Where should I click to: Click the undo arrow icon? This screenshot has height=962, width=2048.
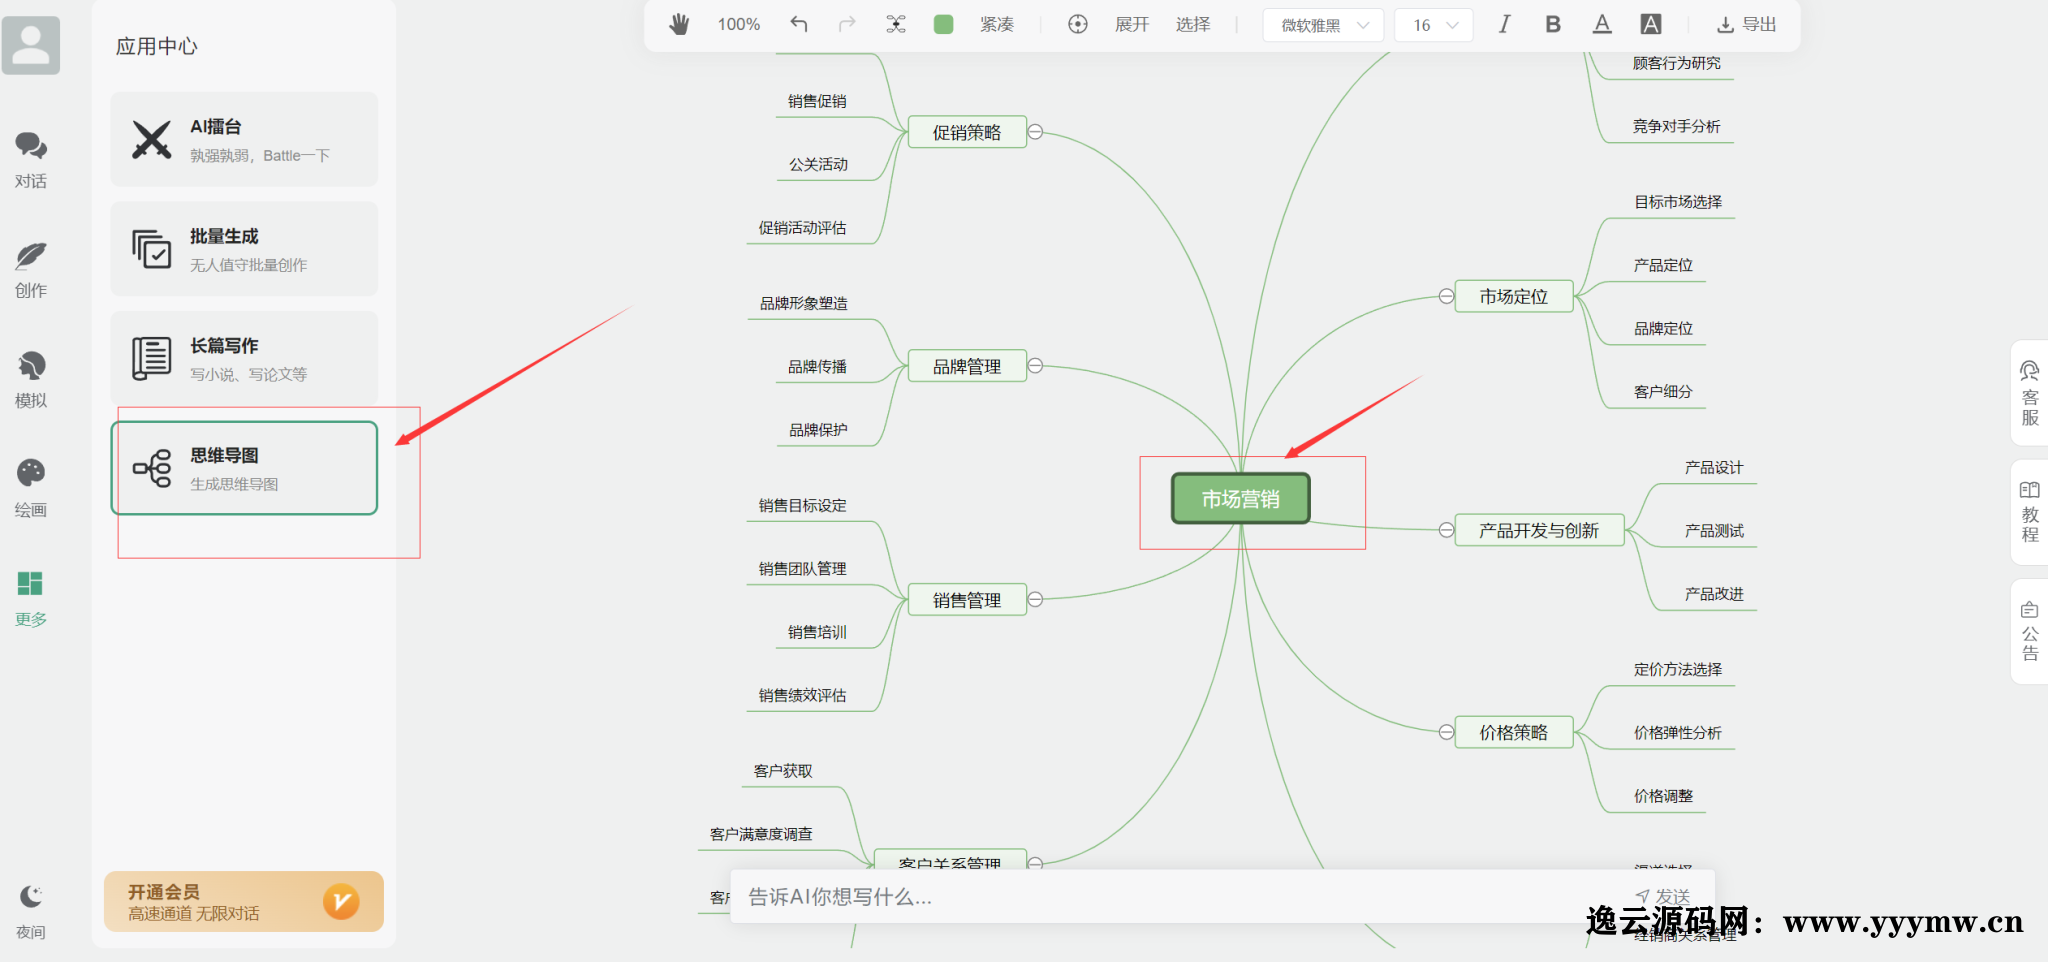click(x=798, y=24)
